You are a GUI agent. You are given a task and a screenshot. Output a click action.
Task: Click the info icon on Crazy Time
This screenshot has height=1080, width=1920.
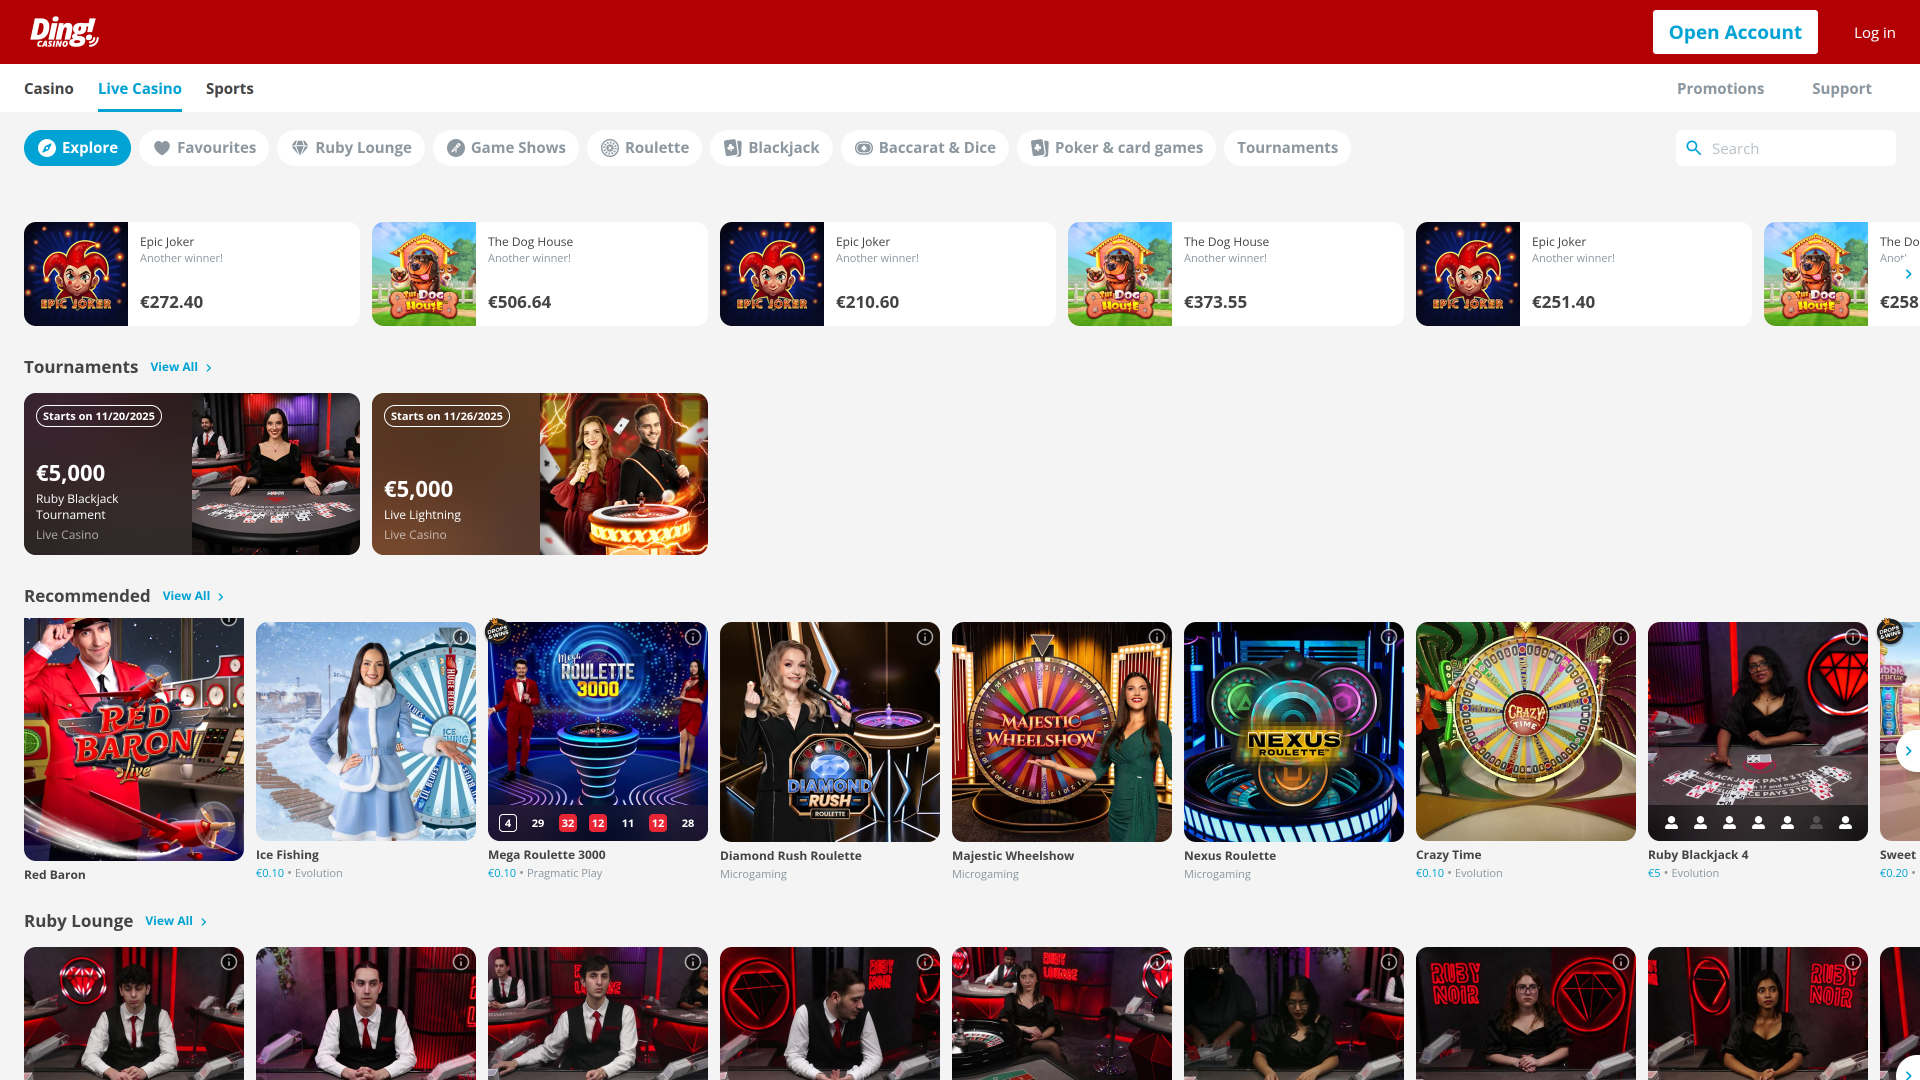1620,637
